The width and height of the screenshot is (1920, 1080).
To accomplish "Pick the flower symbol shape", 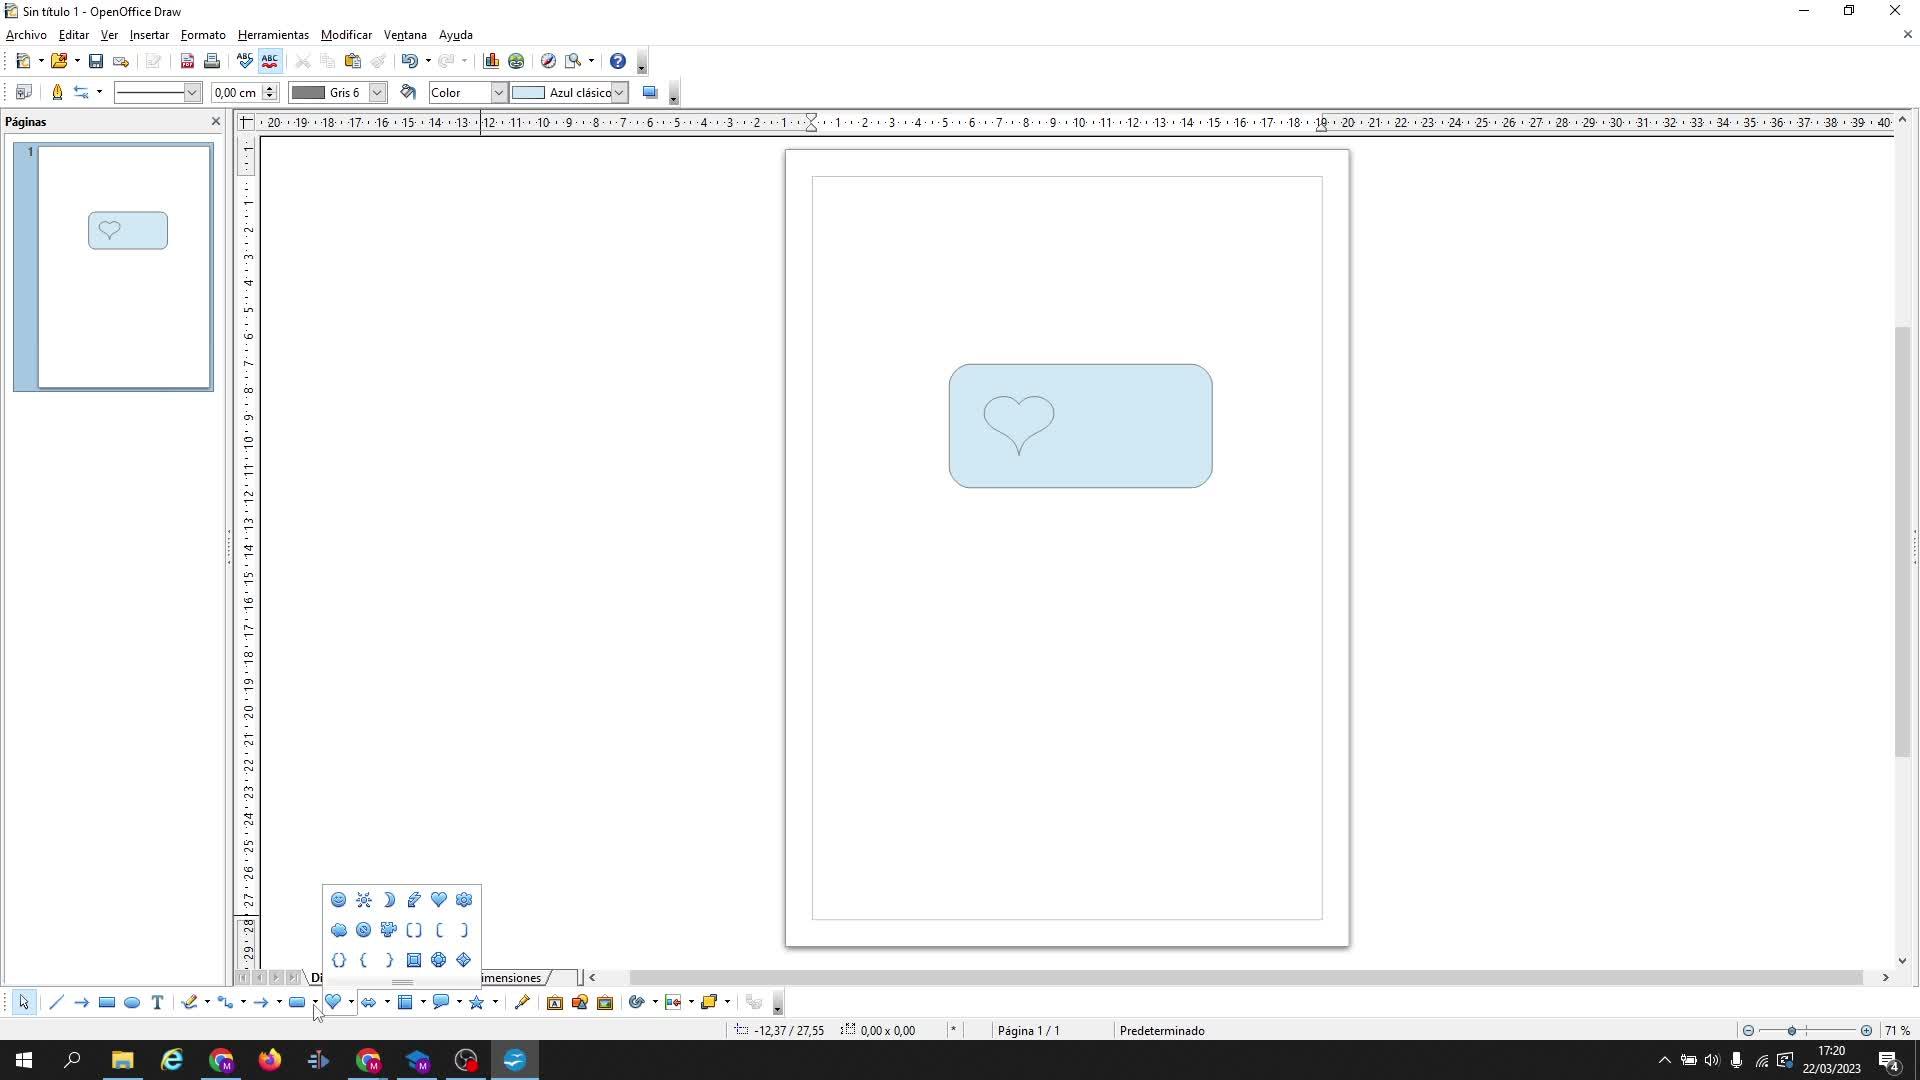I will point(464,900).
